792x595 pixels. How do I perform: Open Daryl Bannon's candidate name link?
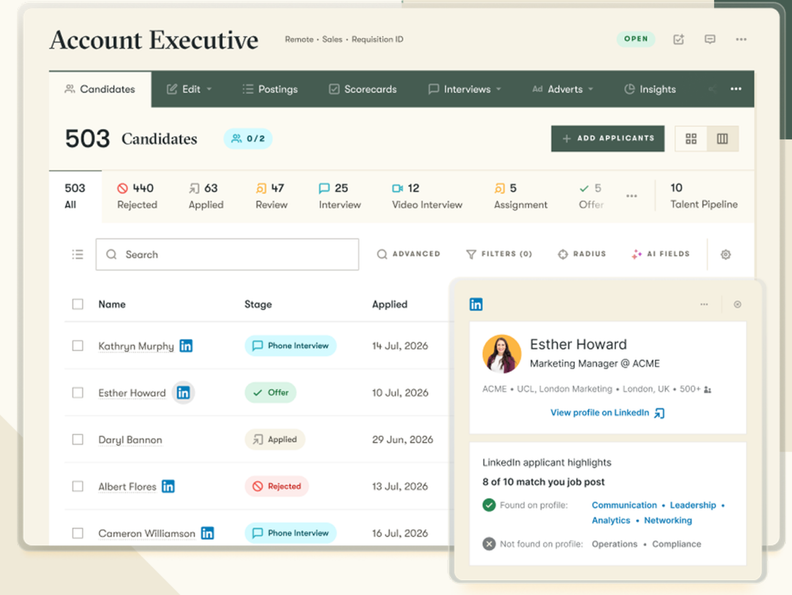pos(130,440)
